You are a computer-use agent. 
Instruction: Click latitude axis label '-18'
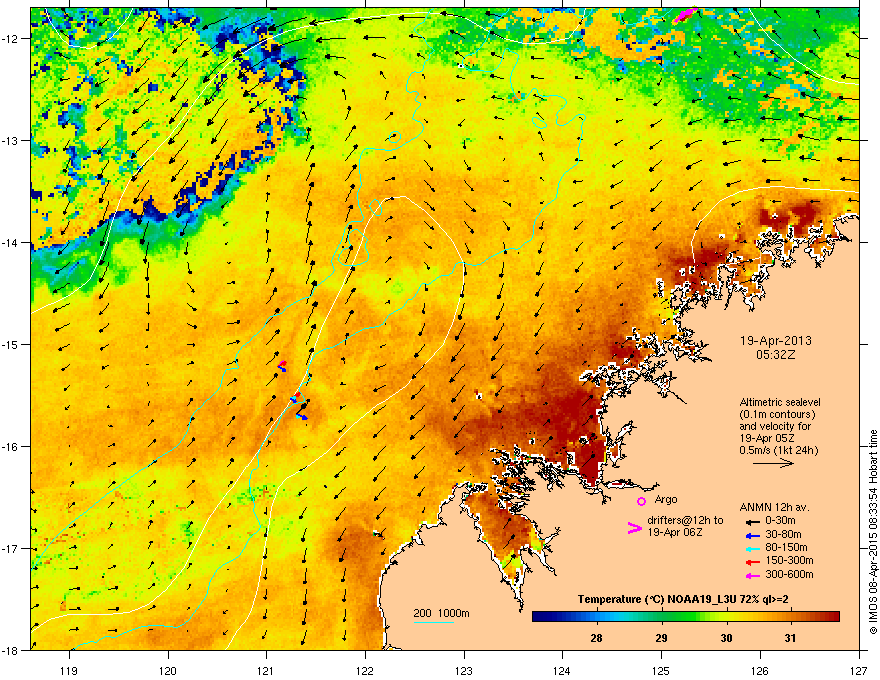pyautogui.click(x=9, y=650)
